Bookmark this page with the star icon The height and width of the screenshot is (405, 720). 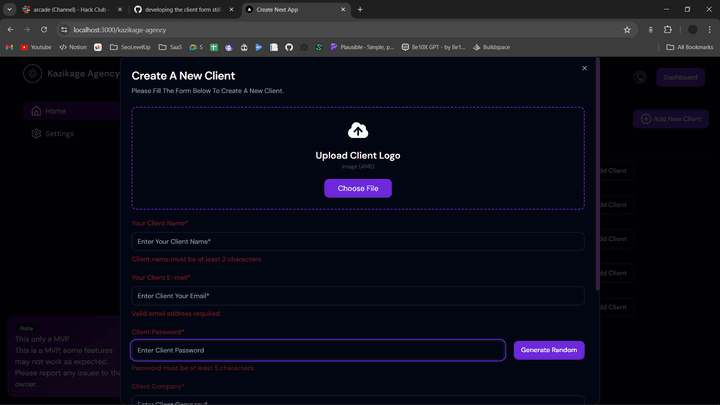point(627,30)
